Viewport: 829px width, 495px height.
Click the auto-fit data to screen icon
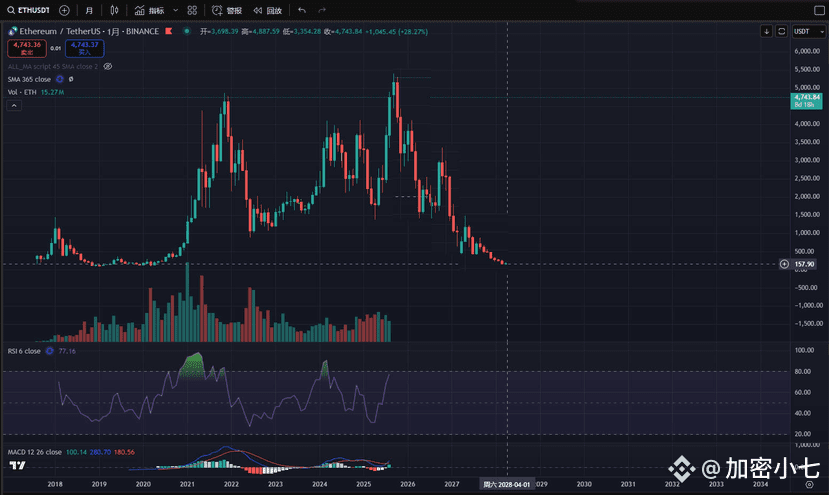781,31
